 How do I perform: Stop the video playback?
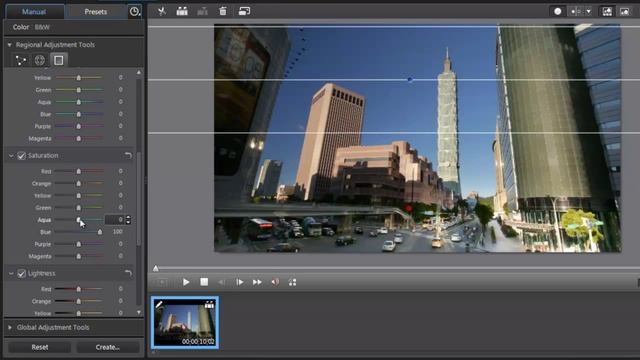point(204,282)
